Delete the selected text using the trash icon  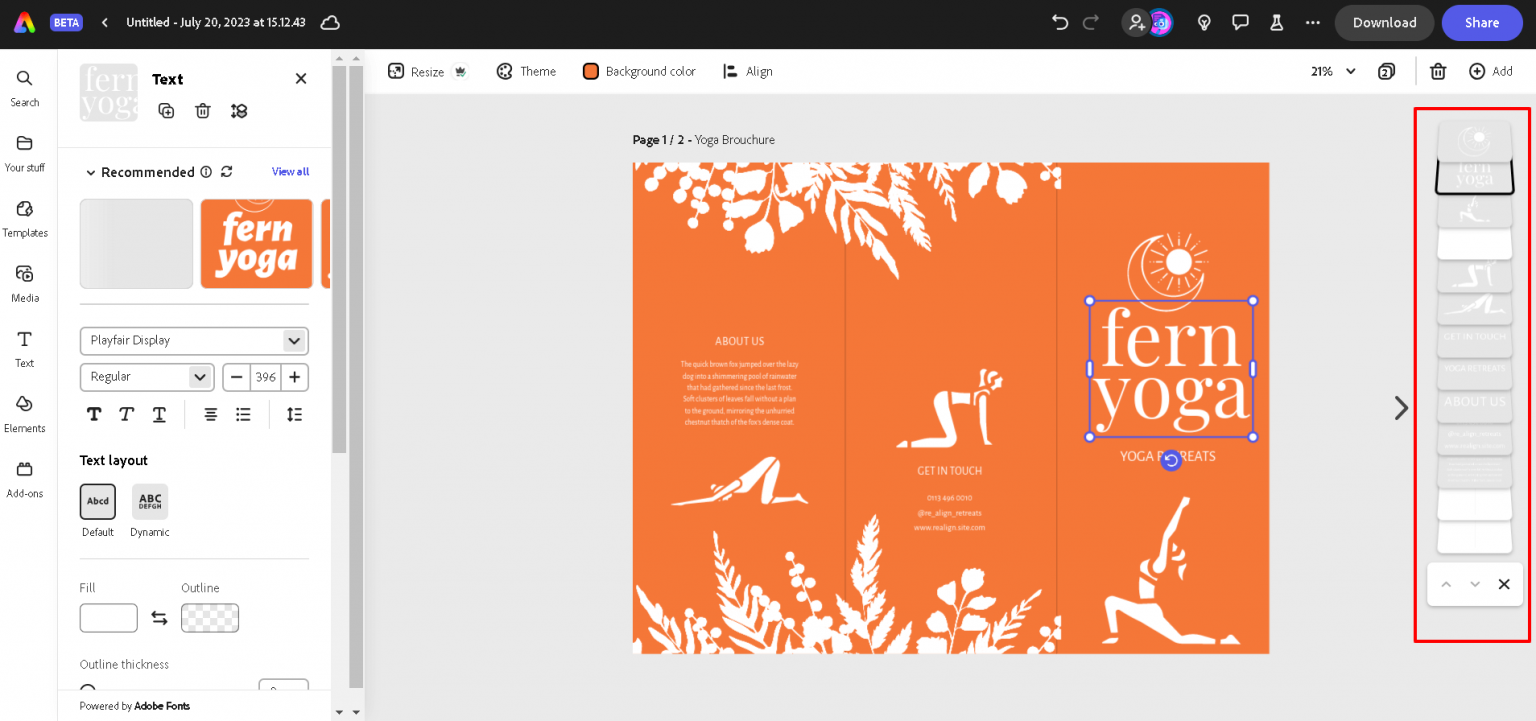[202, 110]
